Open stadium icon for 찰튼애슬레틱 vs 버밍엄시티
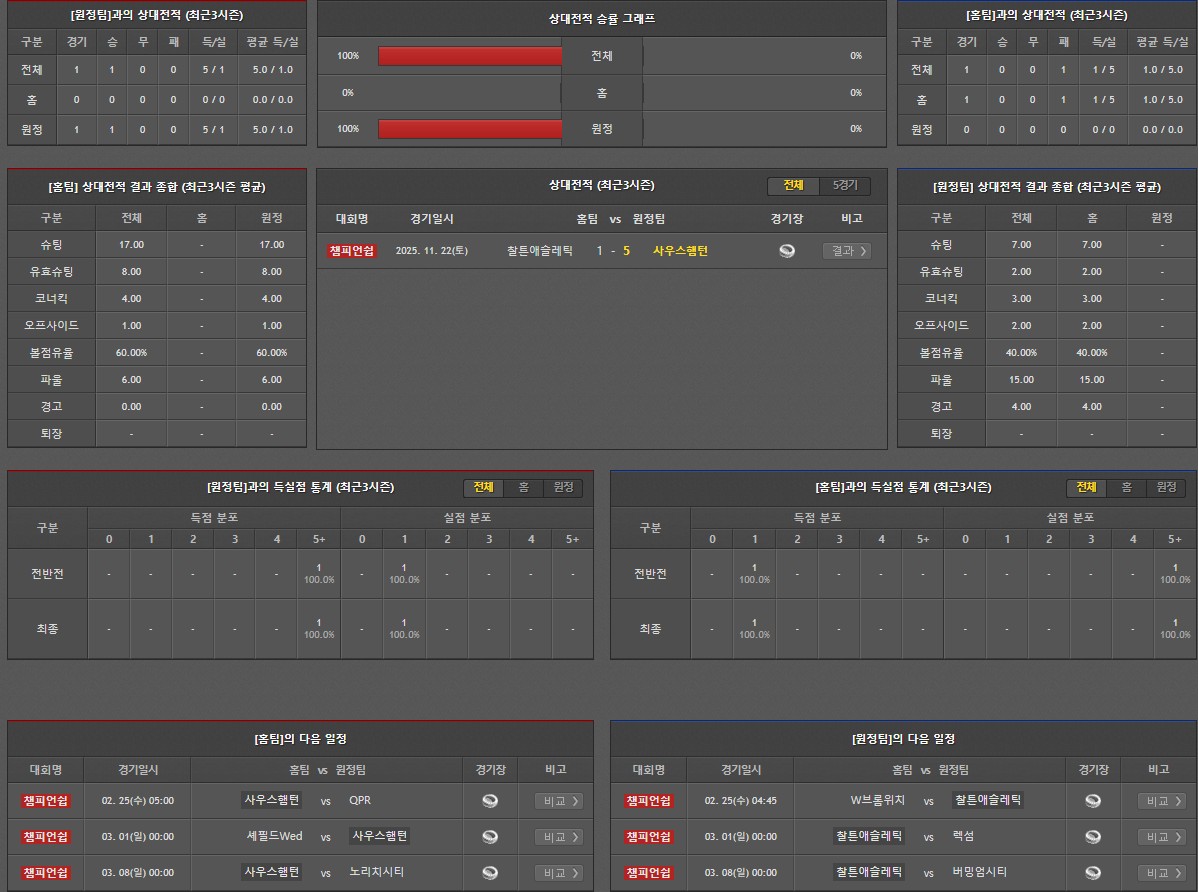 1093,873
